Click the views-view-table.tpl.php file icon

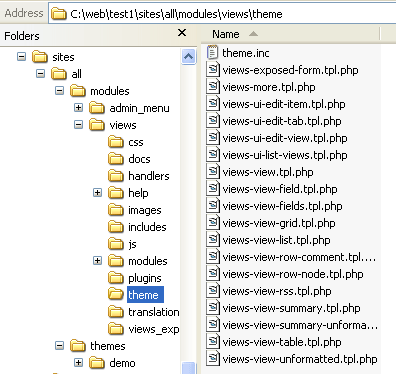pos(213,342)
